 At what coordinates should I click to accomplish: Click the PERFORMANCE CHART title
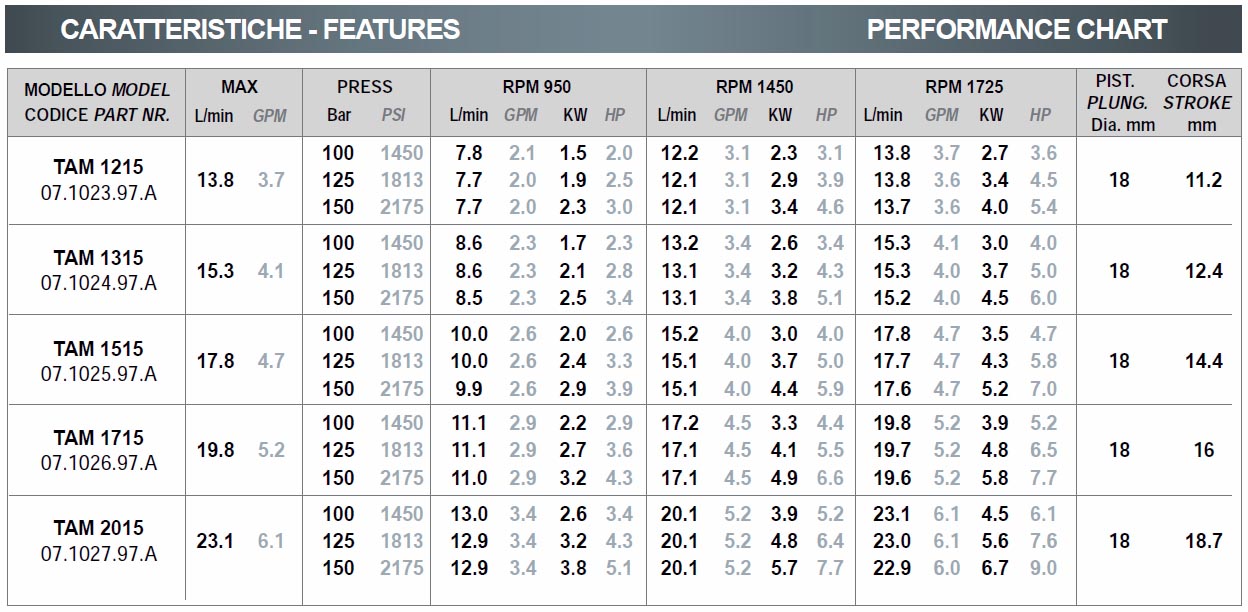[x=1016, y=29]
